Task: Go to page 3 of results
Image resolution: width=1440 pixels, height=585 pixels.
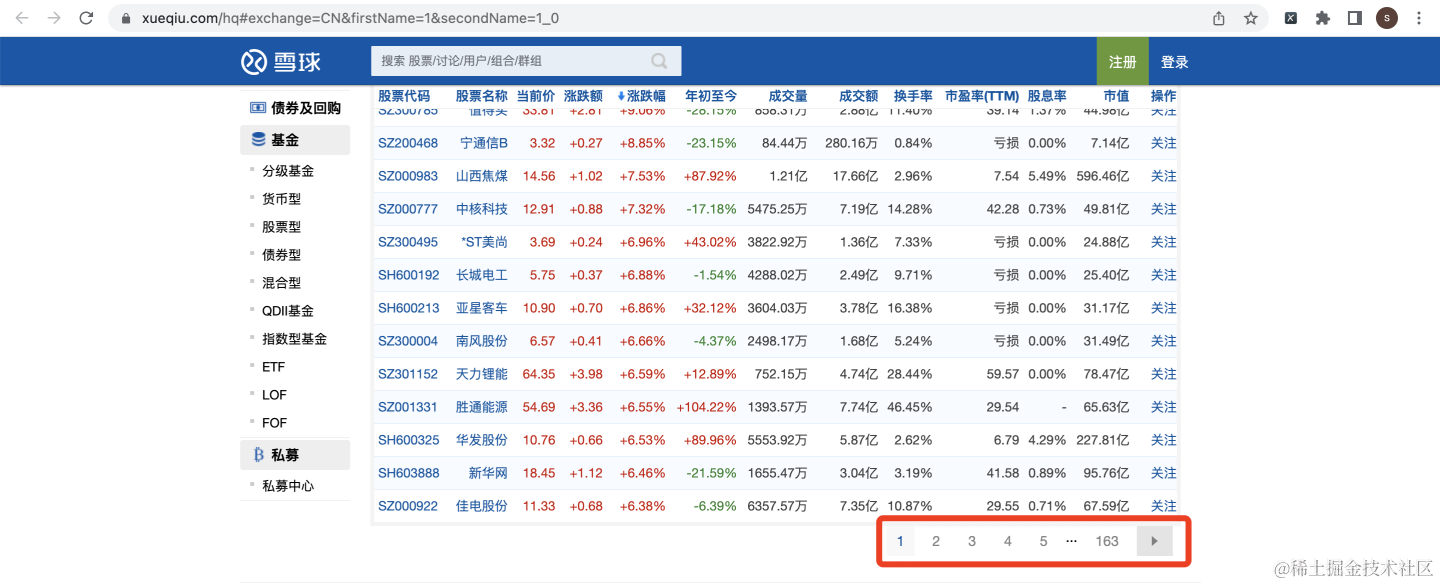Action: pyautogui.click(x=972, y=541)
